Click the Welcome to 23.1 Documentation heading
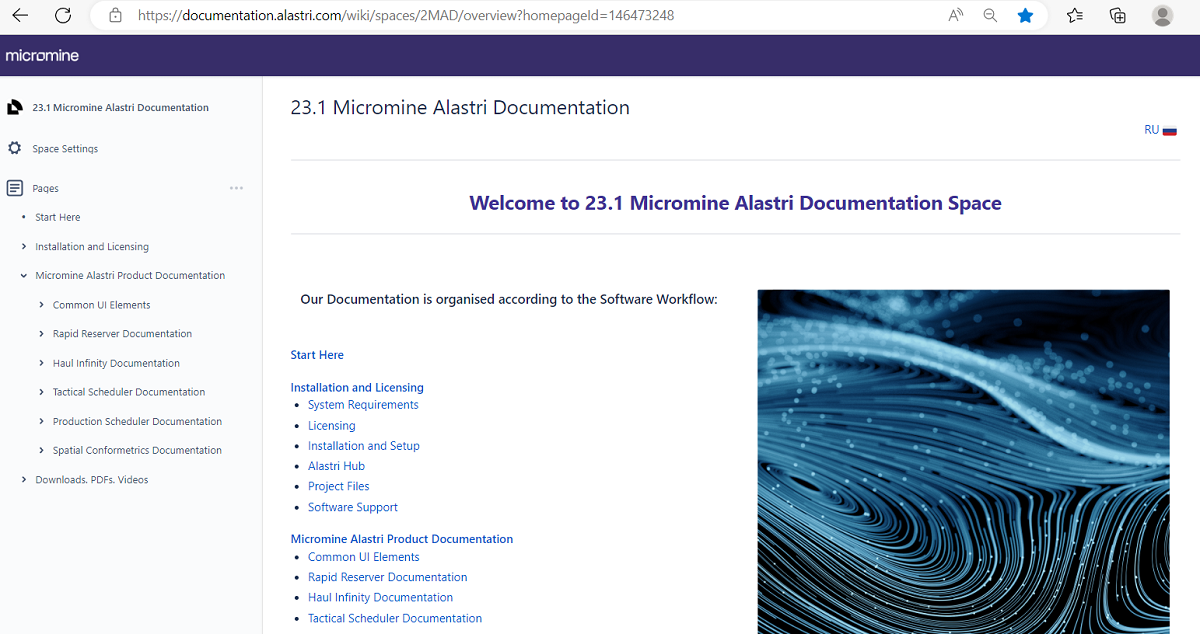 click(735, 203)
